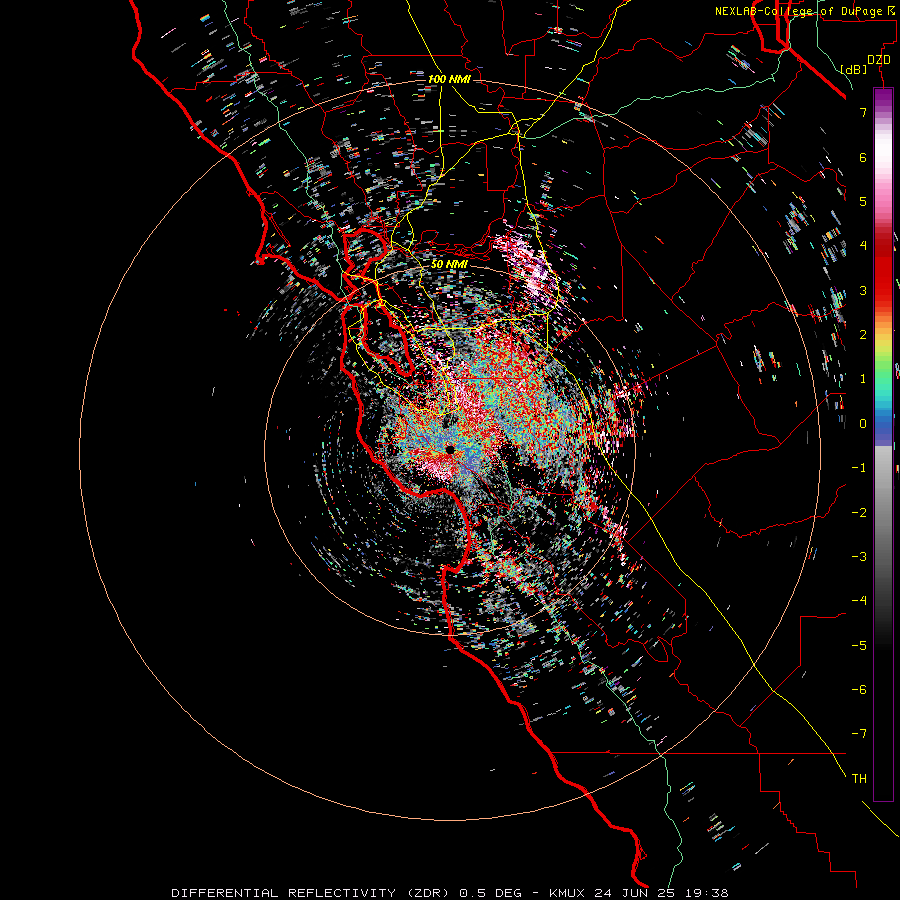The width and height of the screenshot is (900, 900).
Task: Click the 7 dB value on the color scale
Action: click(x=863, y=112)
